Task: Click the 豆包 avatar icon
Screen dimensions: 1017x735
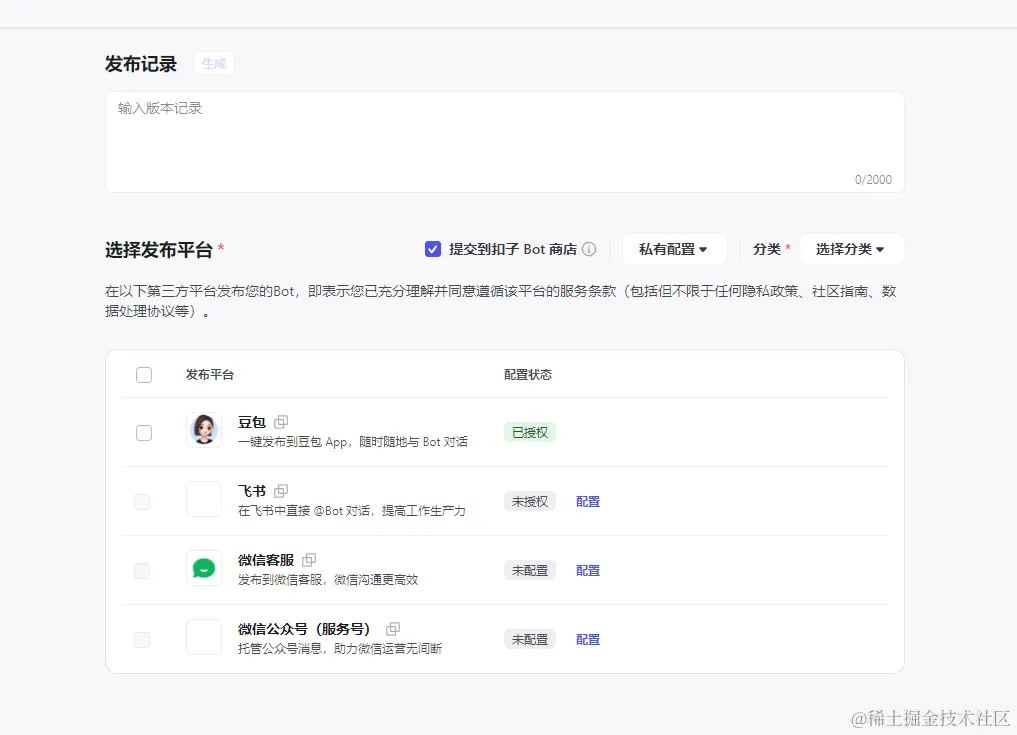Action: pos(204,430)
